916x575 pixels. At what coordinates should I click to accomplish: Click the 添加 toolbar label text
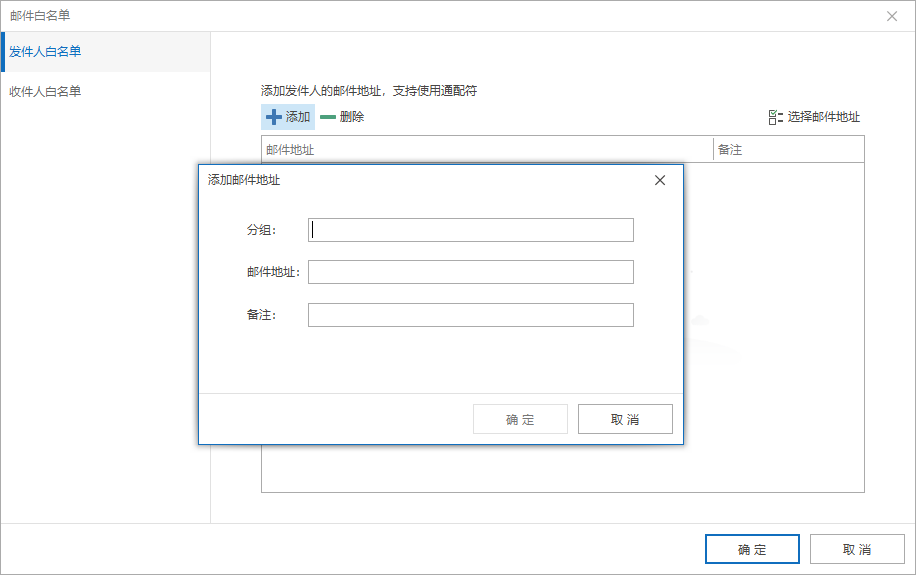click(298, 117)
